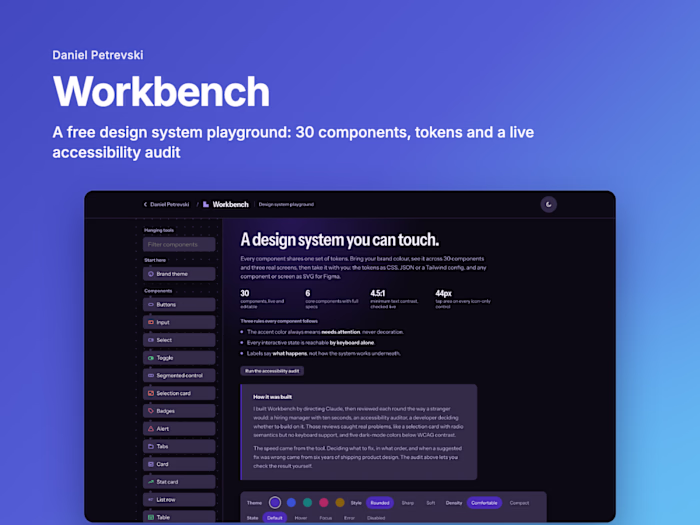Select Tabs in the components sidebar
This screenshot has width=700, height=525.
coord(179,446)
